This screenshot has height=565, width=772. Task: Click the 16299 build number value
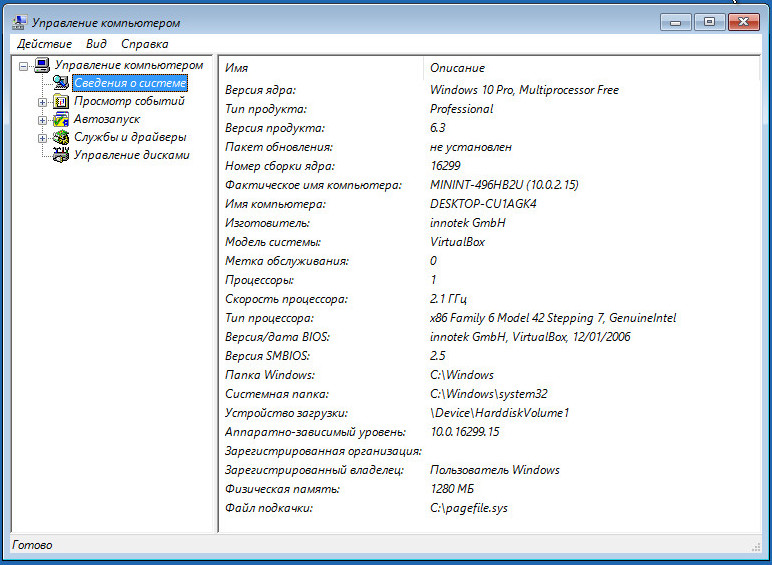click(x=445, y=166)
